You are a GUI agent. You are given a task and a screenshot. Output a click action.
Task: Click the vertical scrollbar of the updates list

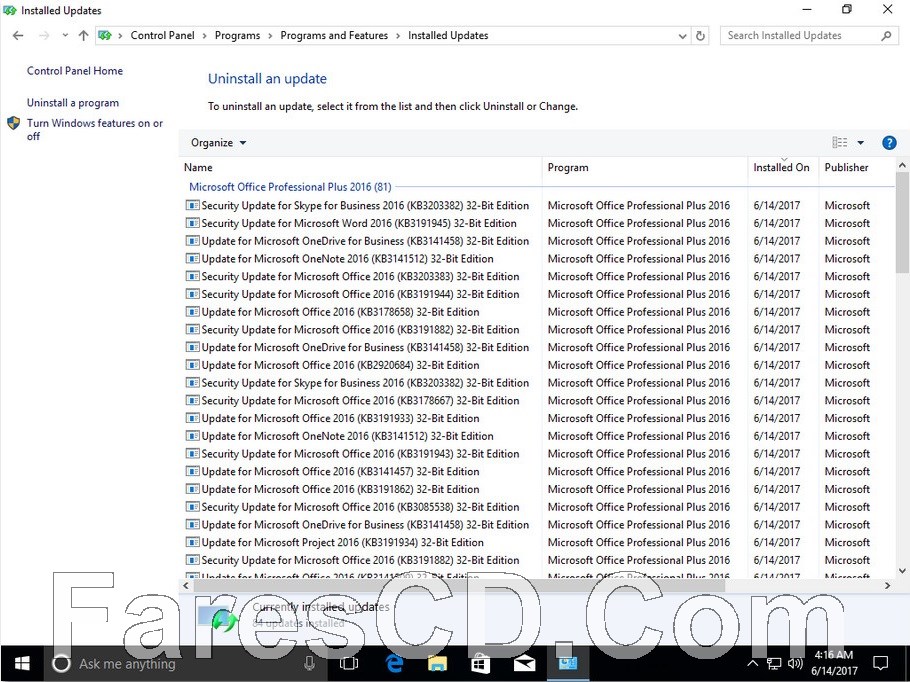[x=902, y=221]
